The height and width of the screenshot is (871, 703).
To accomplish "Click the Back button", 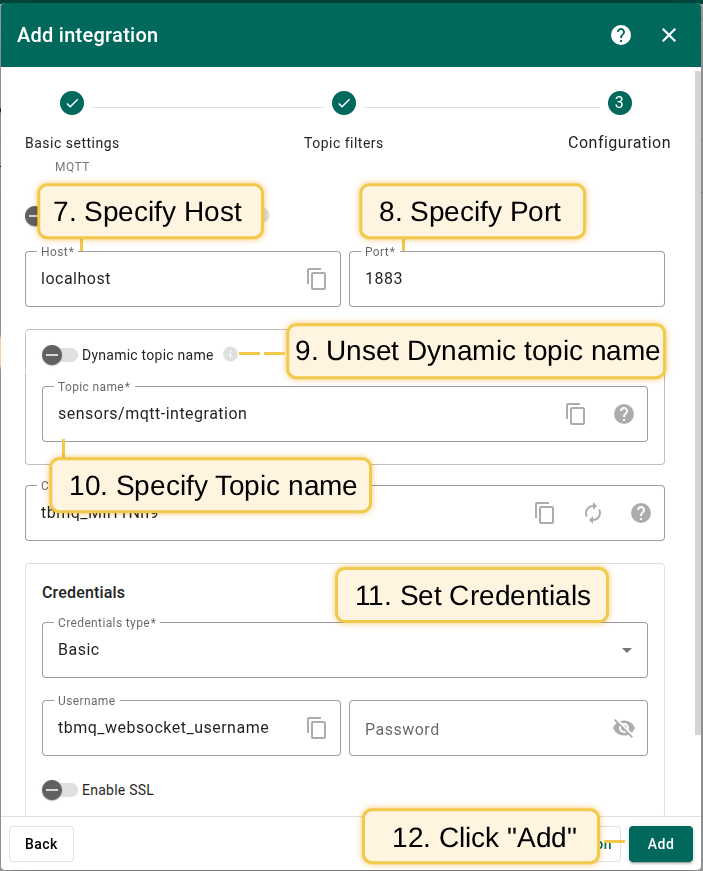I will tap(41, 844).
